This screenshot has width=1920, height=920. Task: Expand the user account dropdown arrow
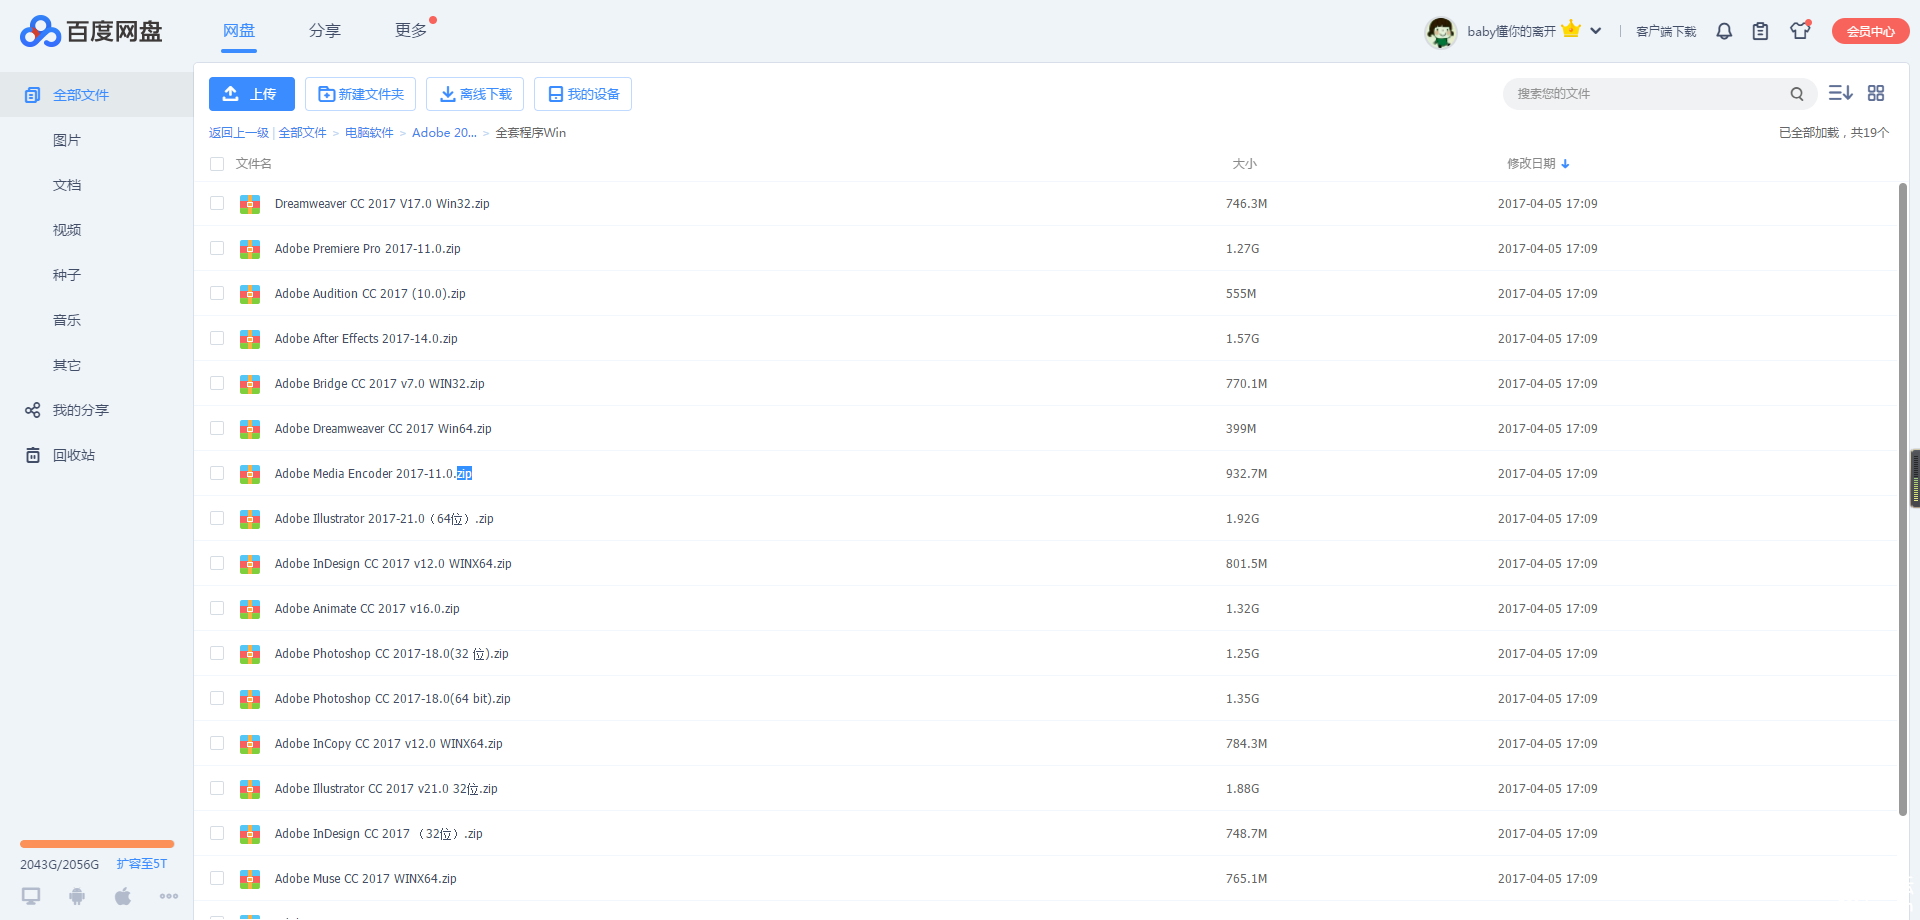(x=1596, y=31)
